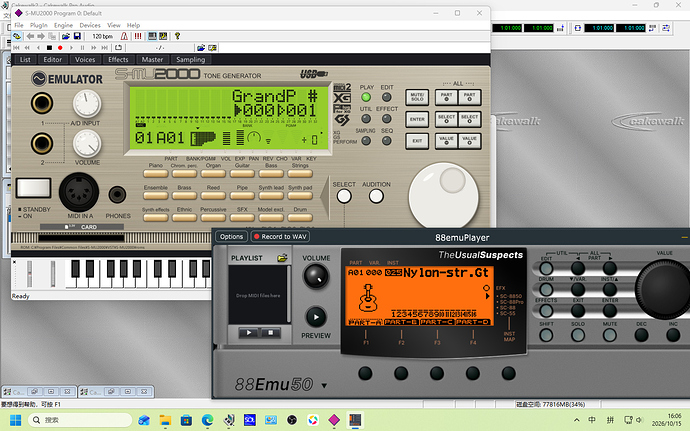Switch to the Voices tab
Viewport: 690px width, 431px height.
click(x=85, y=59)
